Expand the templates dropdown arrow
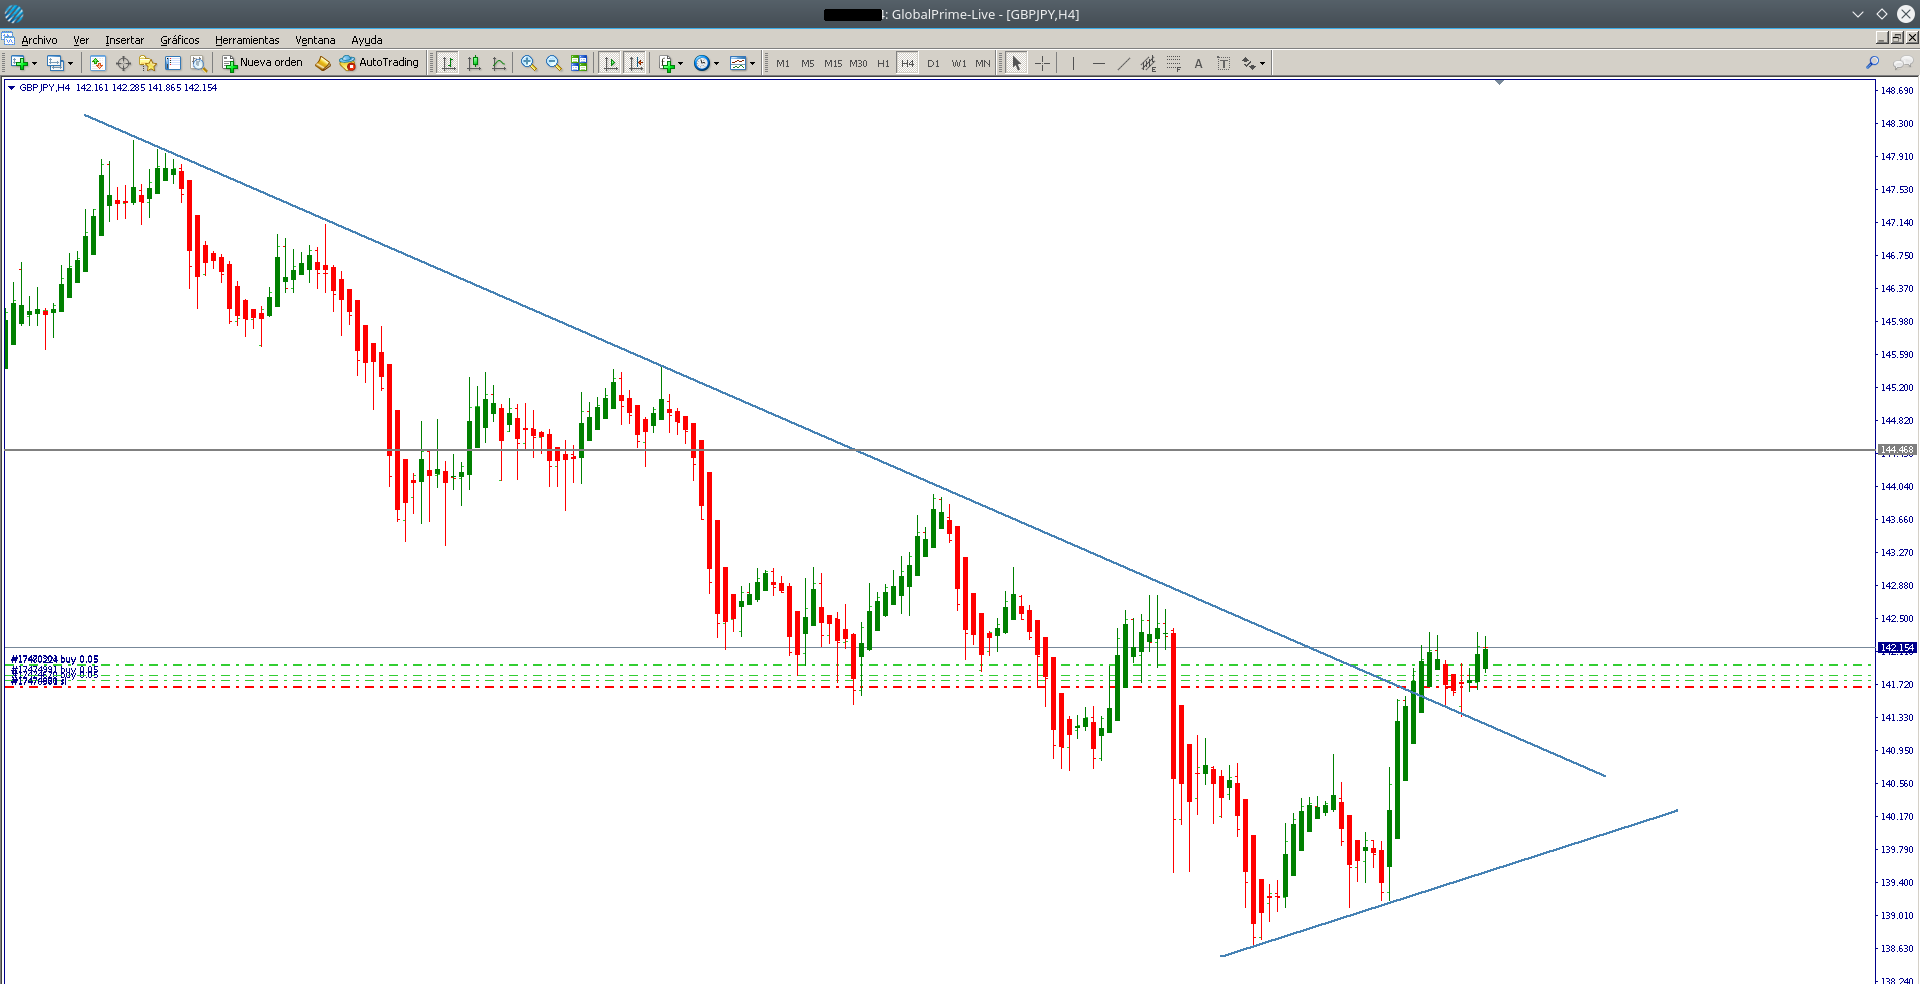Viewport: 1920px width, 984px height. [752, 63]
